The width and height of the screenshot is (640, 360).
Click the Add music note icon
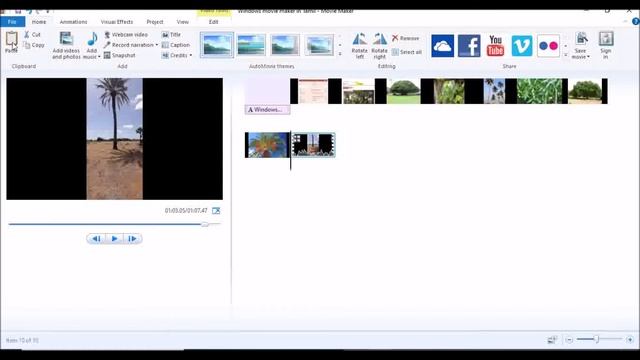(x=92, y=40)
